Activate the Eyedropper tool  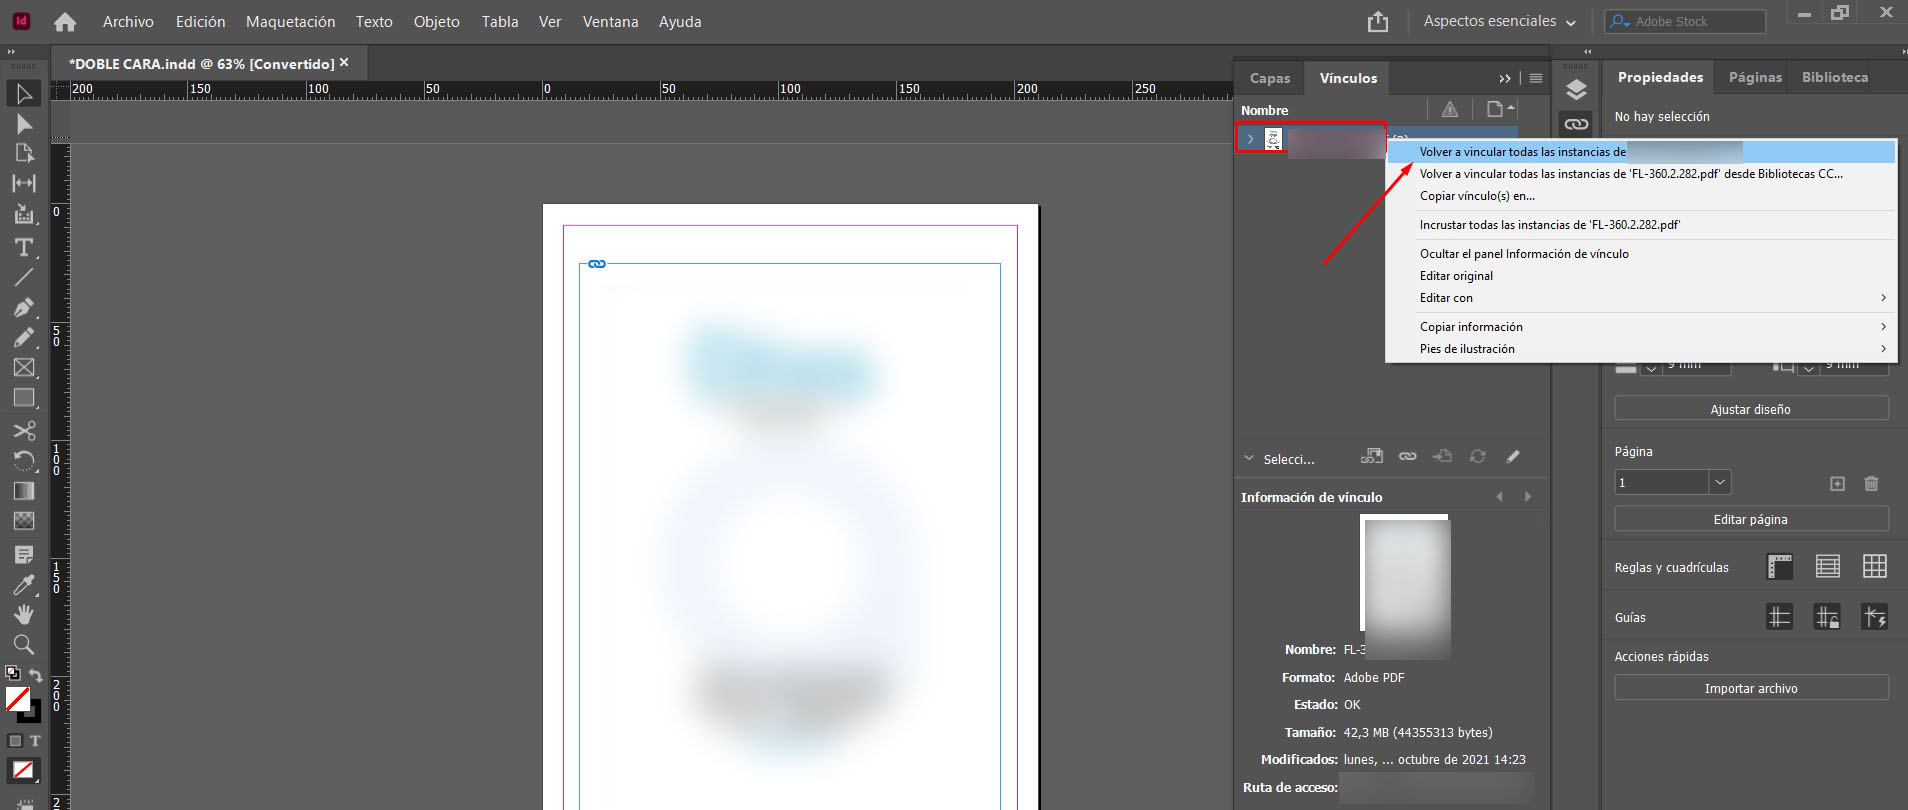24,584
